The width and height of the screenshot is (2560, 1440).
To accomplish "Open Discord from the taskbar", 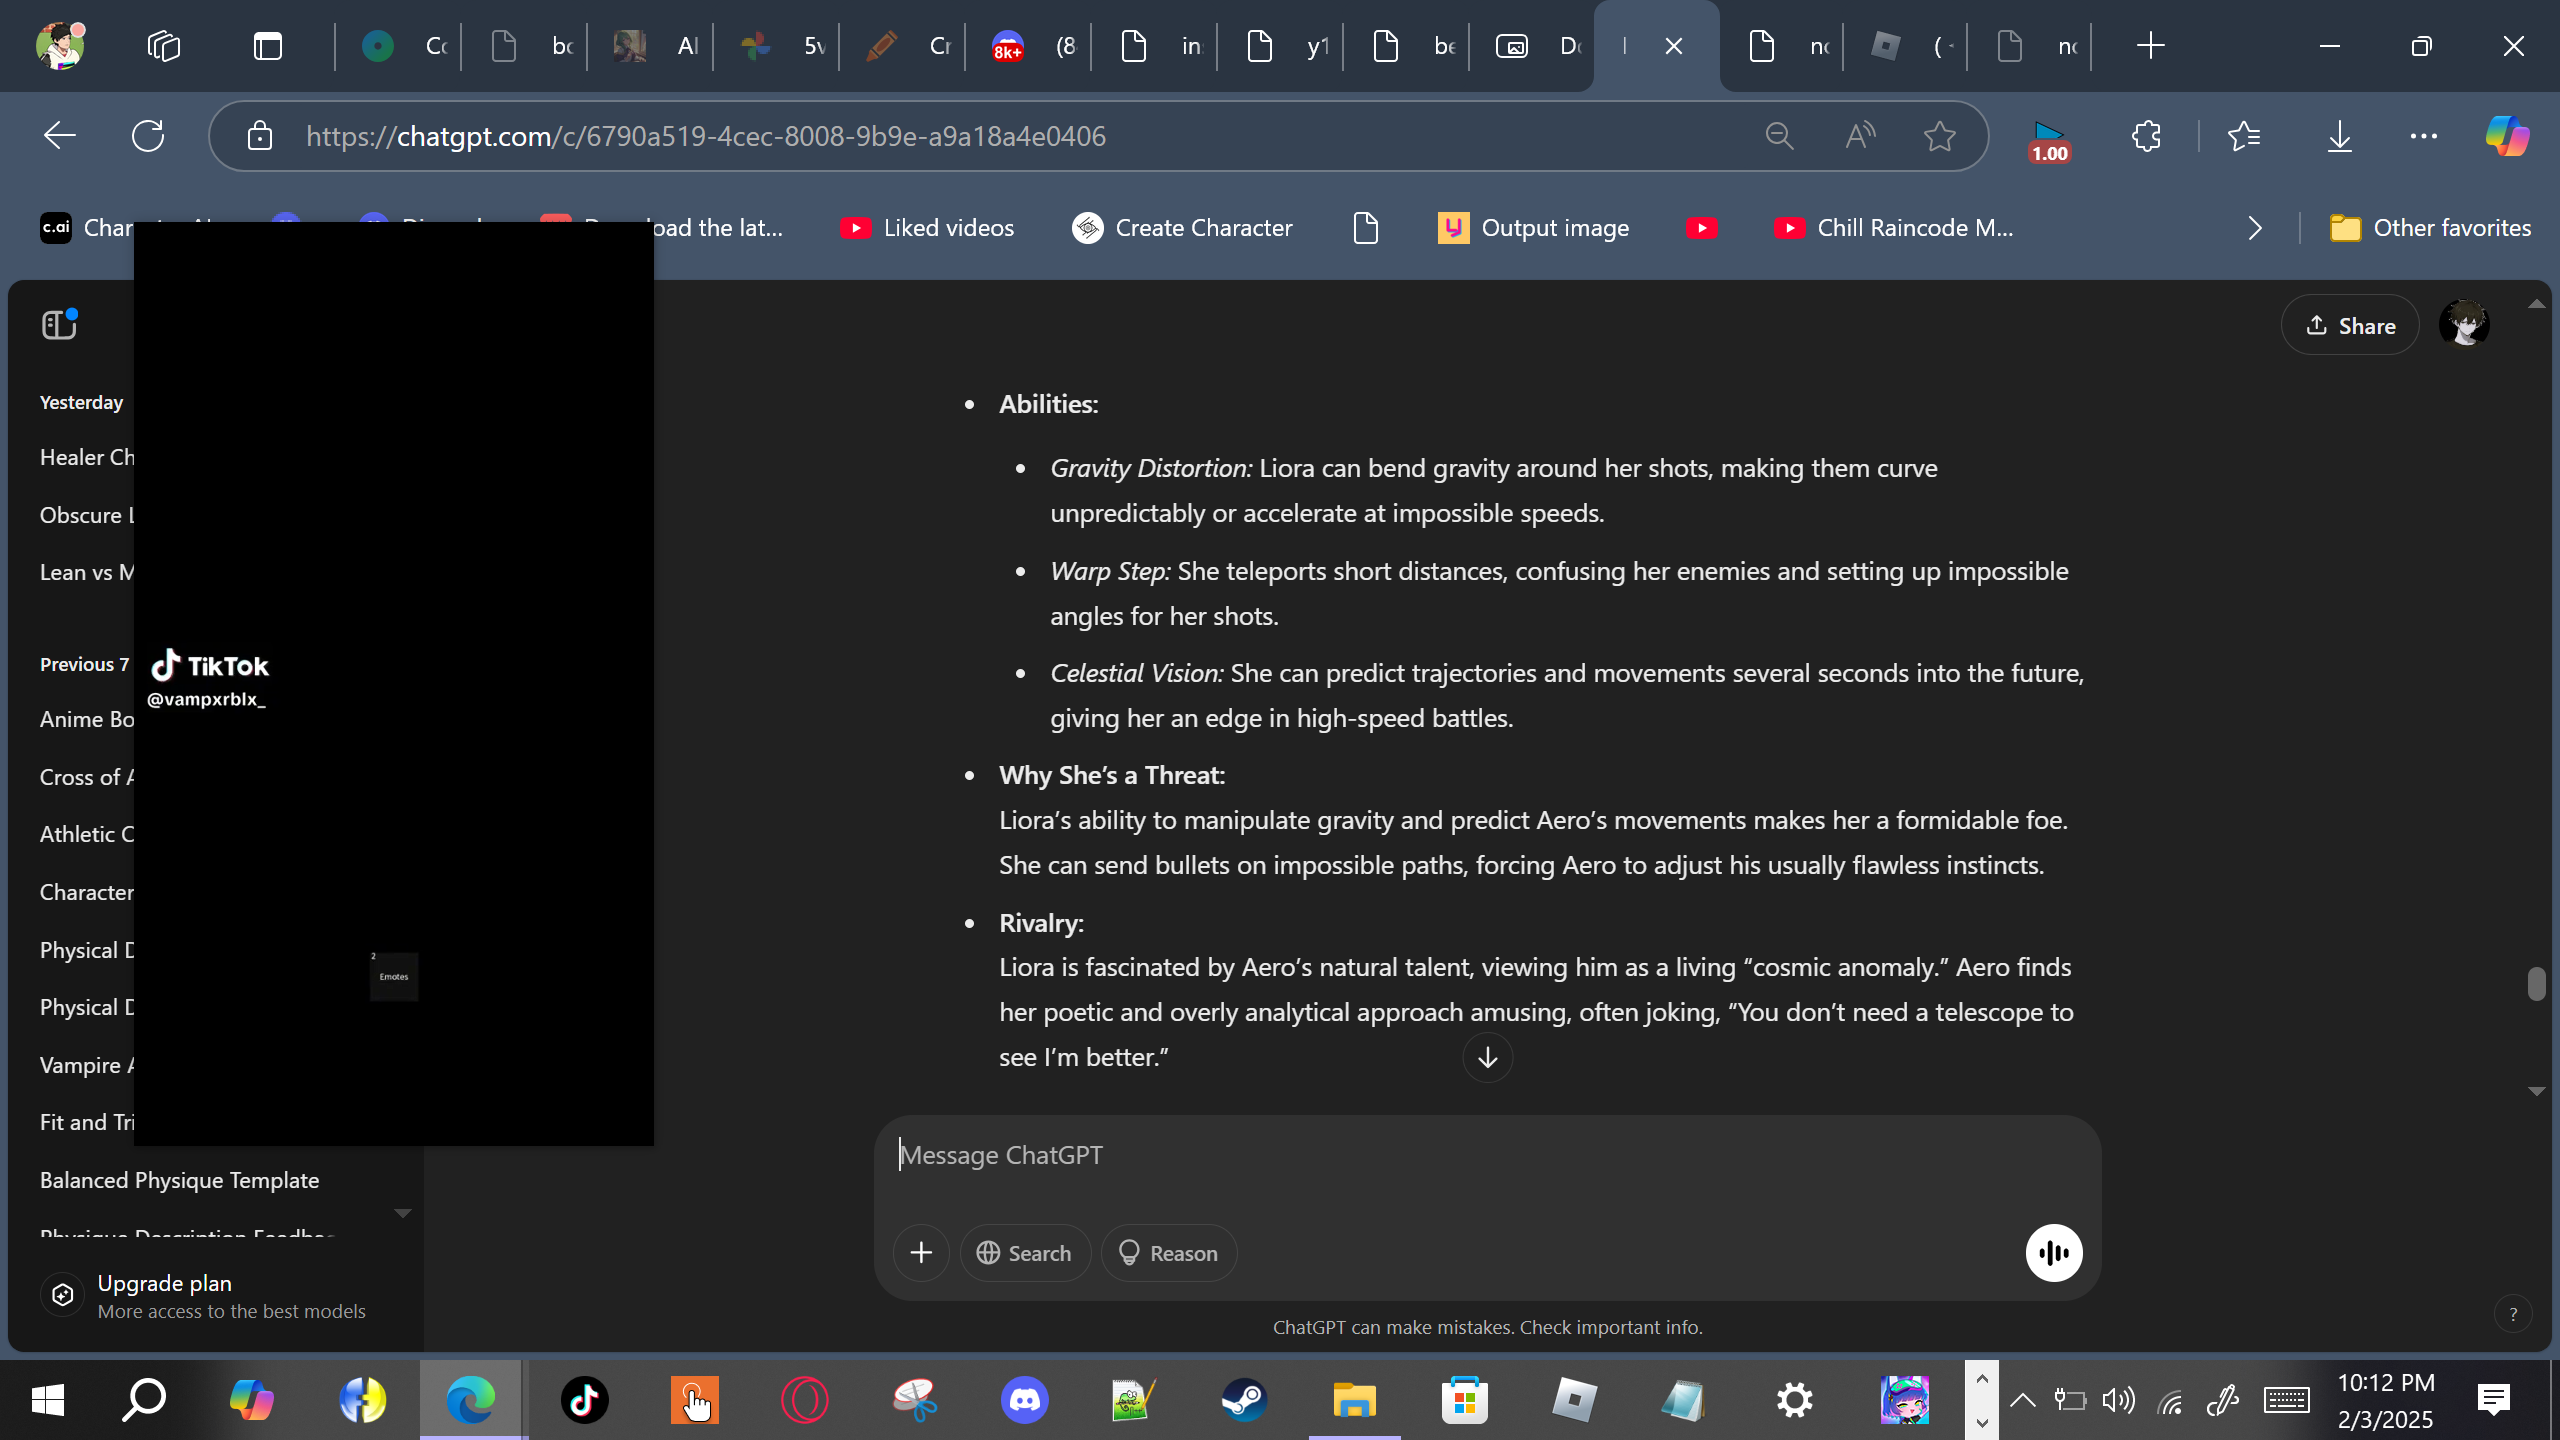I will (x=1025, y=1400).
